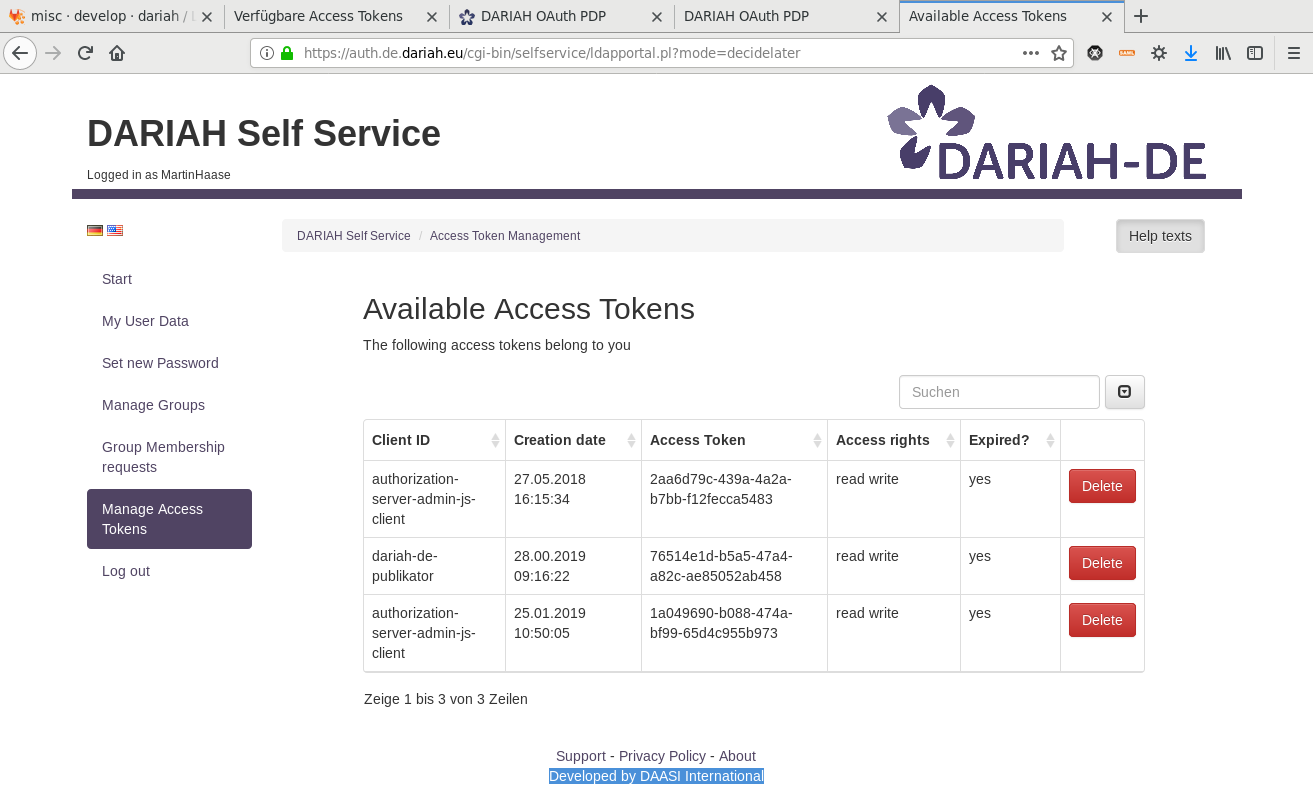1313x805 pixels.
Task: Delete token created 25.01.2019
Action: (x=1102, y=620)
